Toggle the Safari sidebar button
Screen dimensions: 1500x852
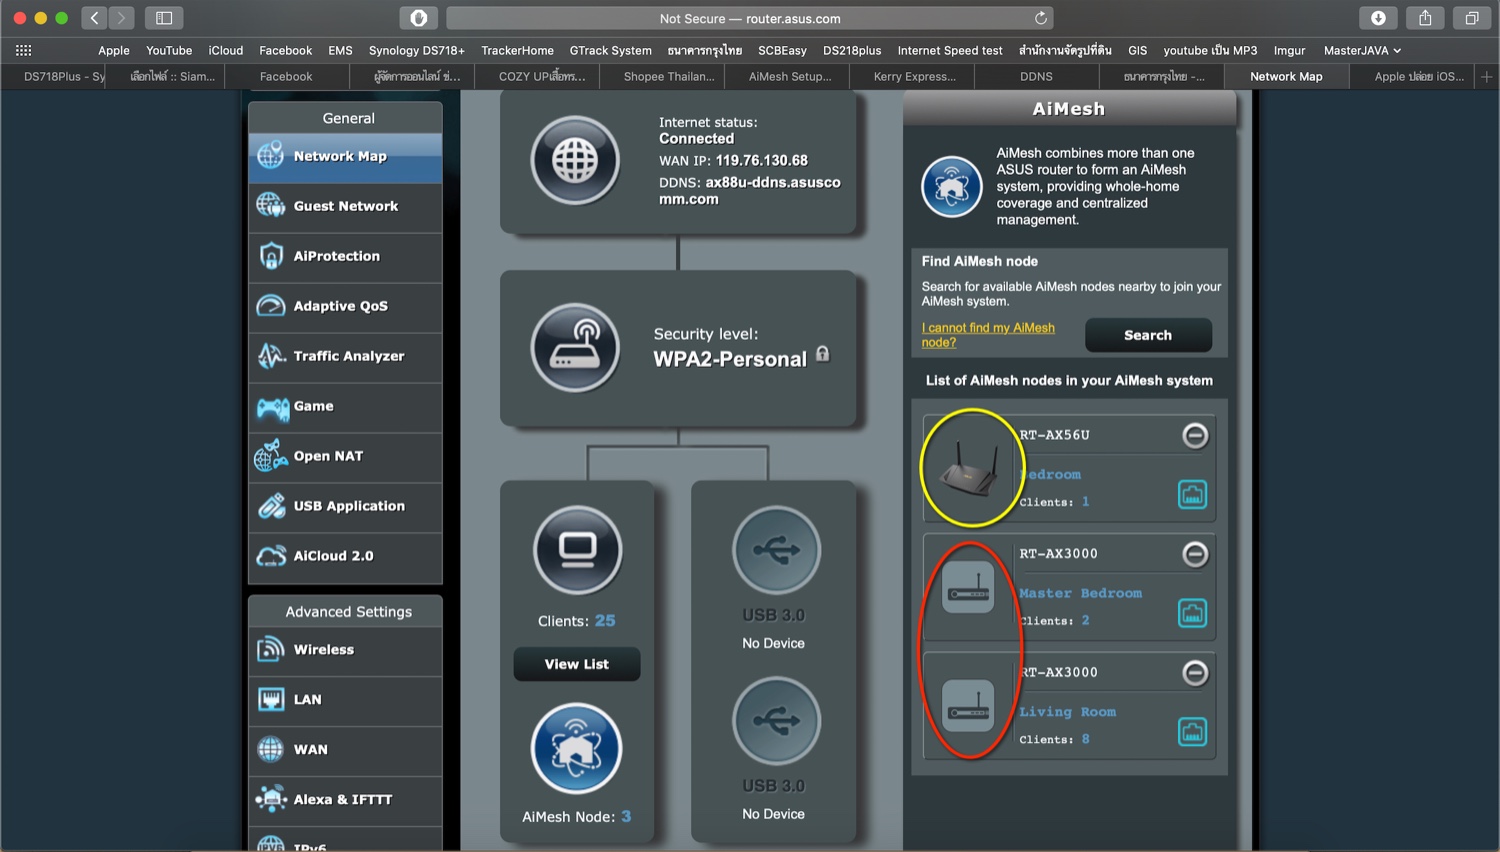point(164,18)
